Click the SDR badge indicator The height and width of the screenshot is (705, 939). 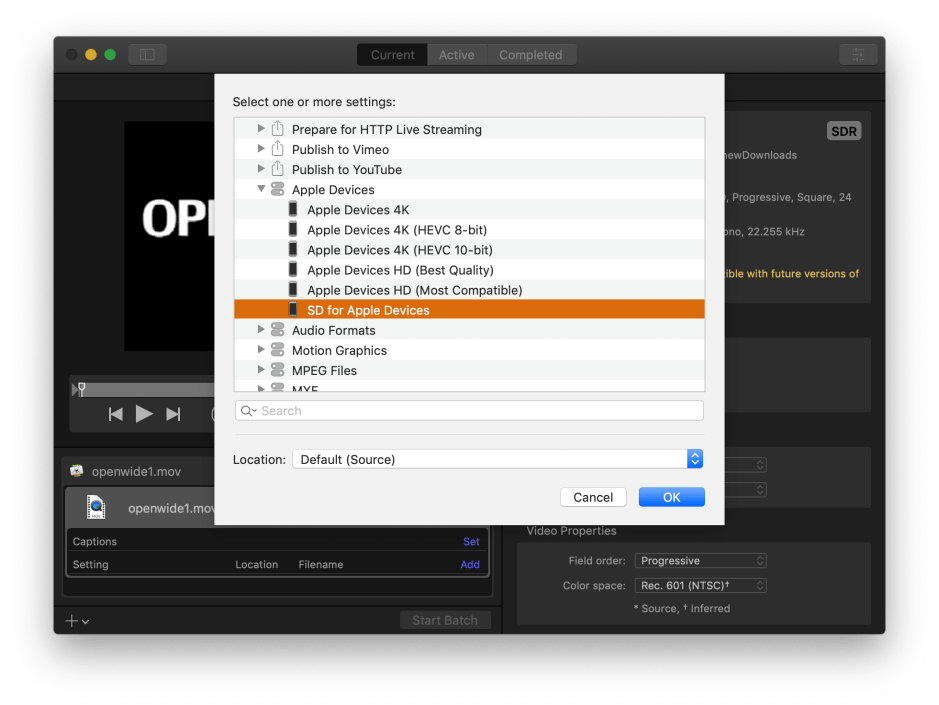point(844,131)
